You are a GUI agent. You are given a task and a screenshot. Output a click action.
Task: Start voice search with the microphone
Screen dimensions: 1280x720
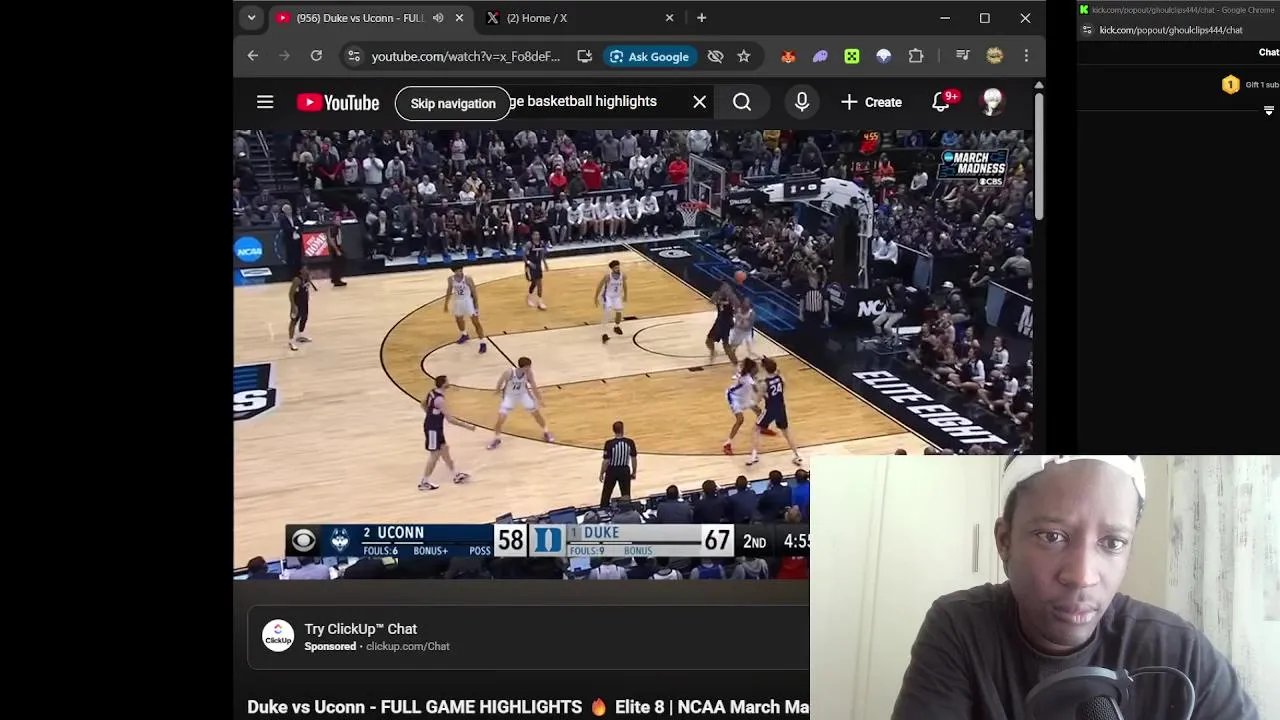(x=802, y=102)
